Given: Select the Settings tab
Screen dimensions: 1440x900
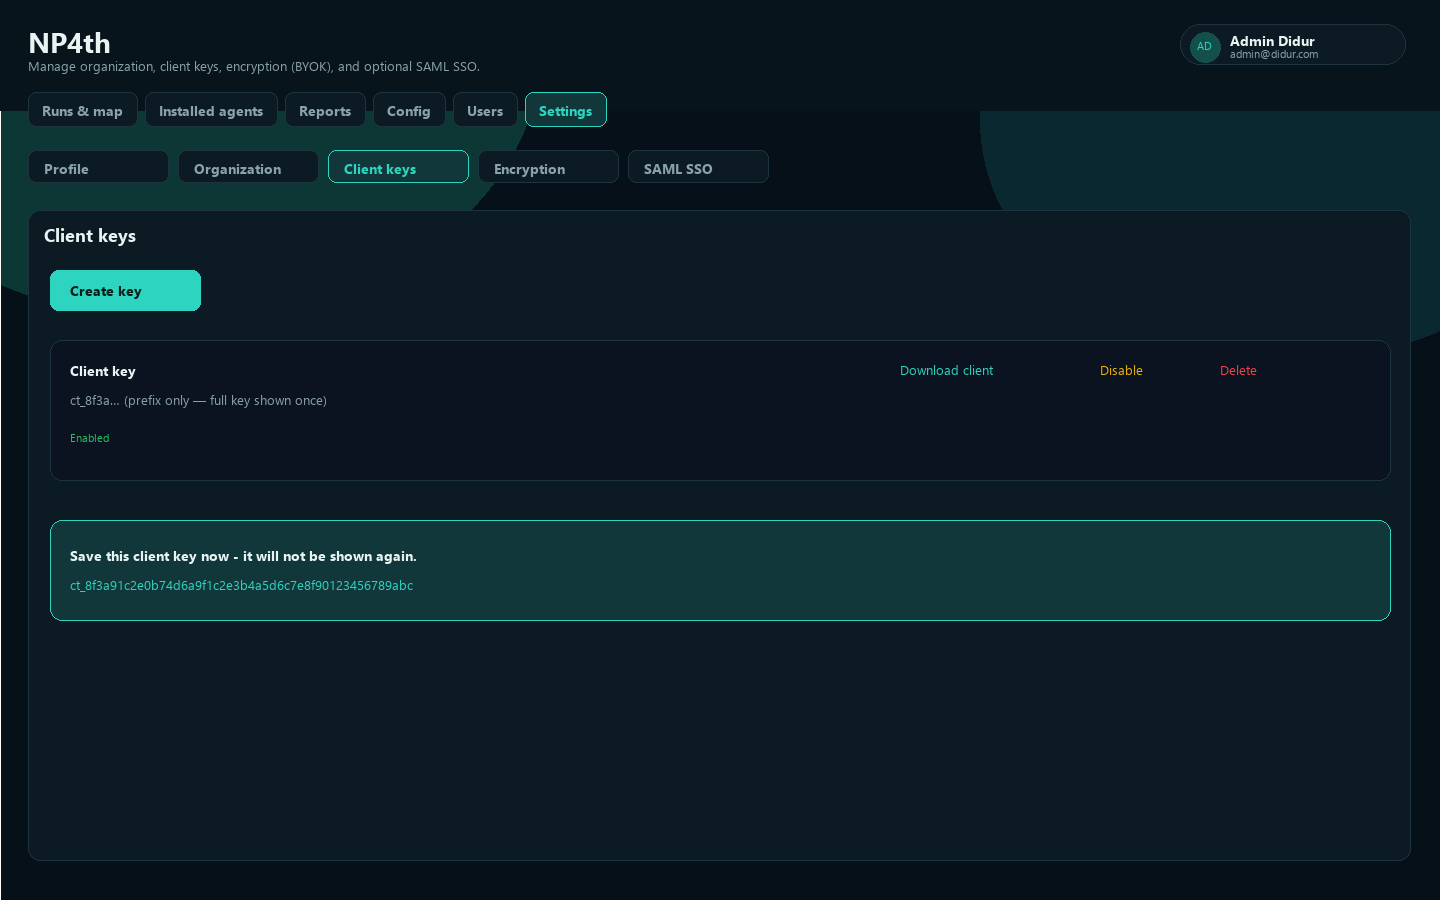Looking at the screenshot, I should (566, 110).
